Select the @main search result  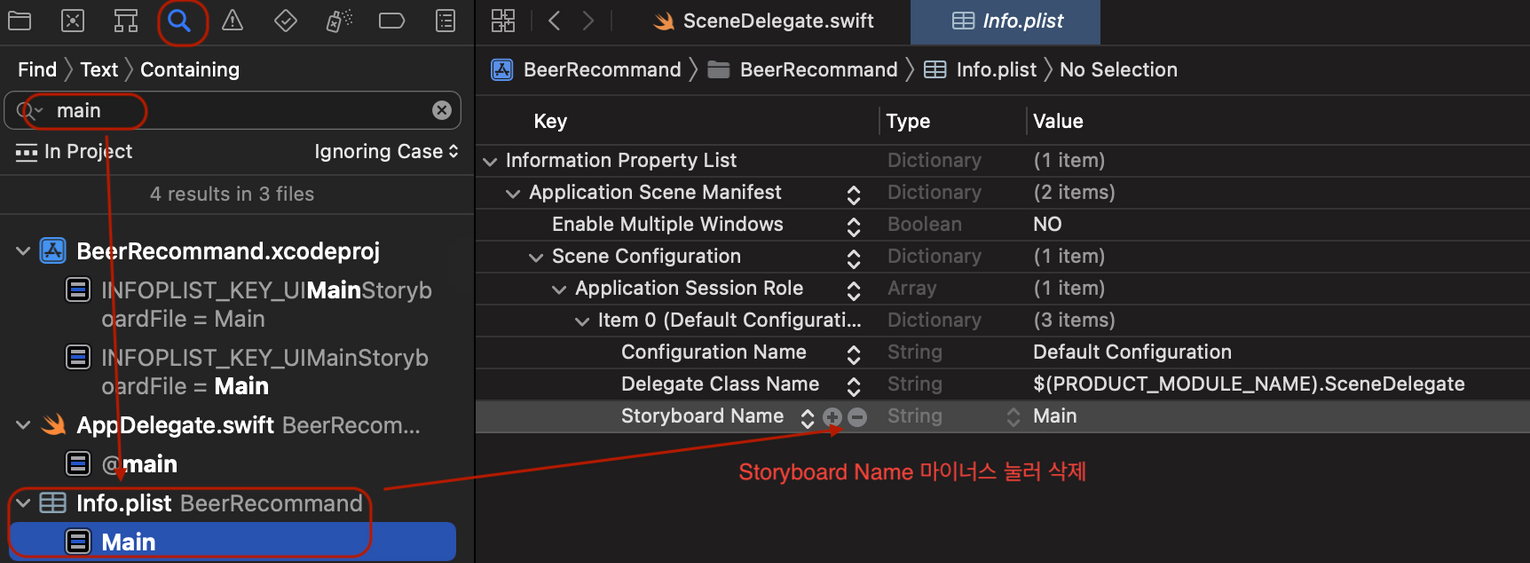(121, 464)
